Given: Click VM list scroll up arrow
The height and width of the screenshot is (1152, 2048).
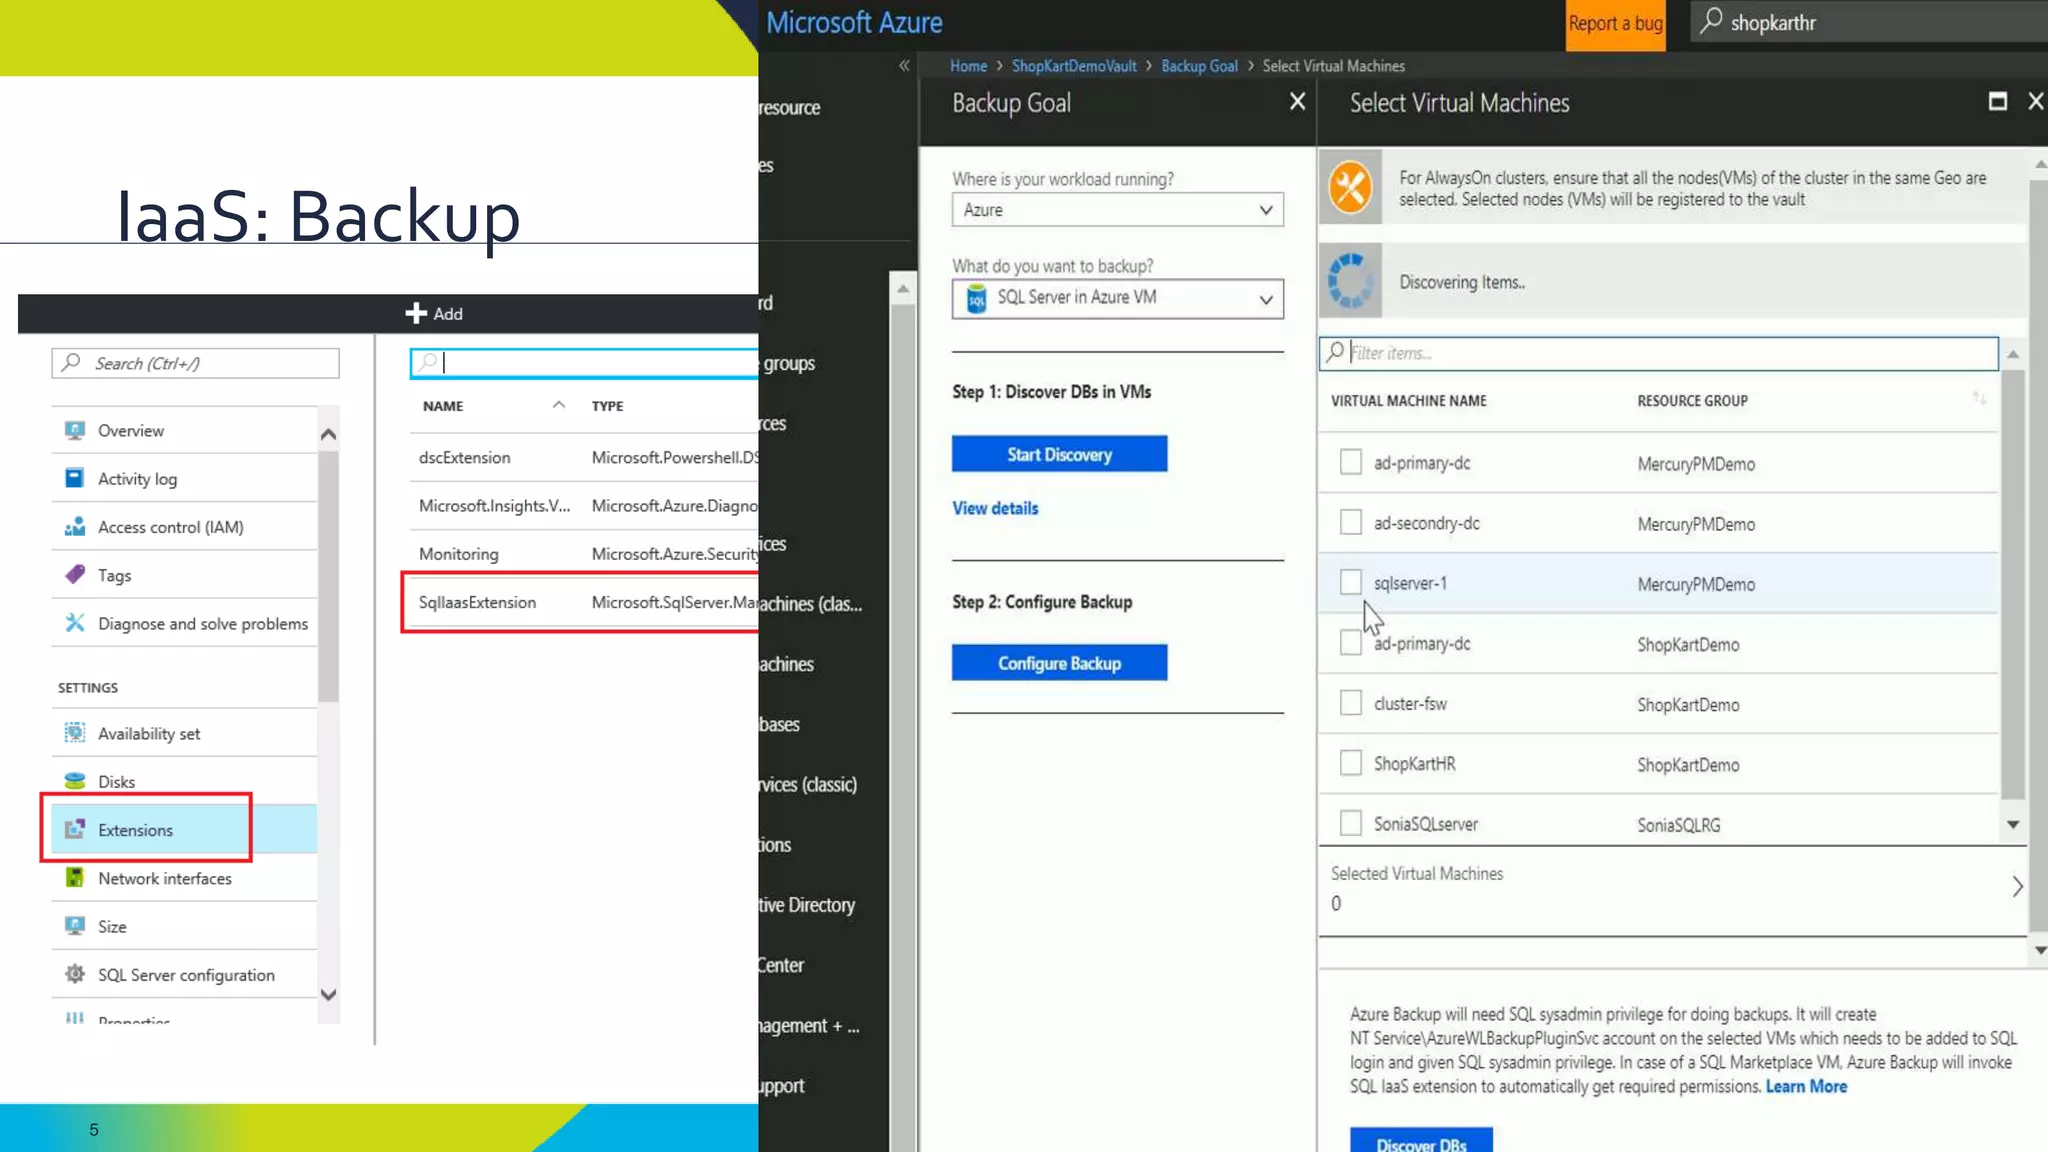Looking at the screenshot, I should tap(2013, 354).
